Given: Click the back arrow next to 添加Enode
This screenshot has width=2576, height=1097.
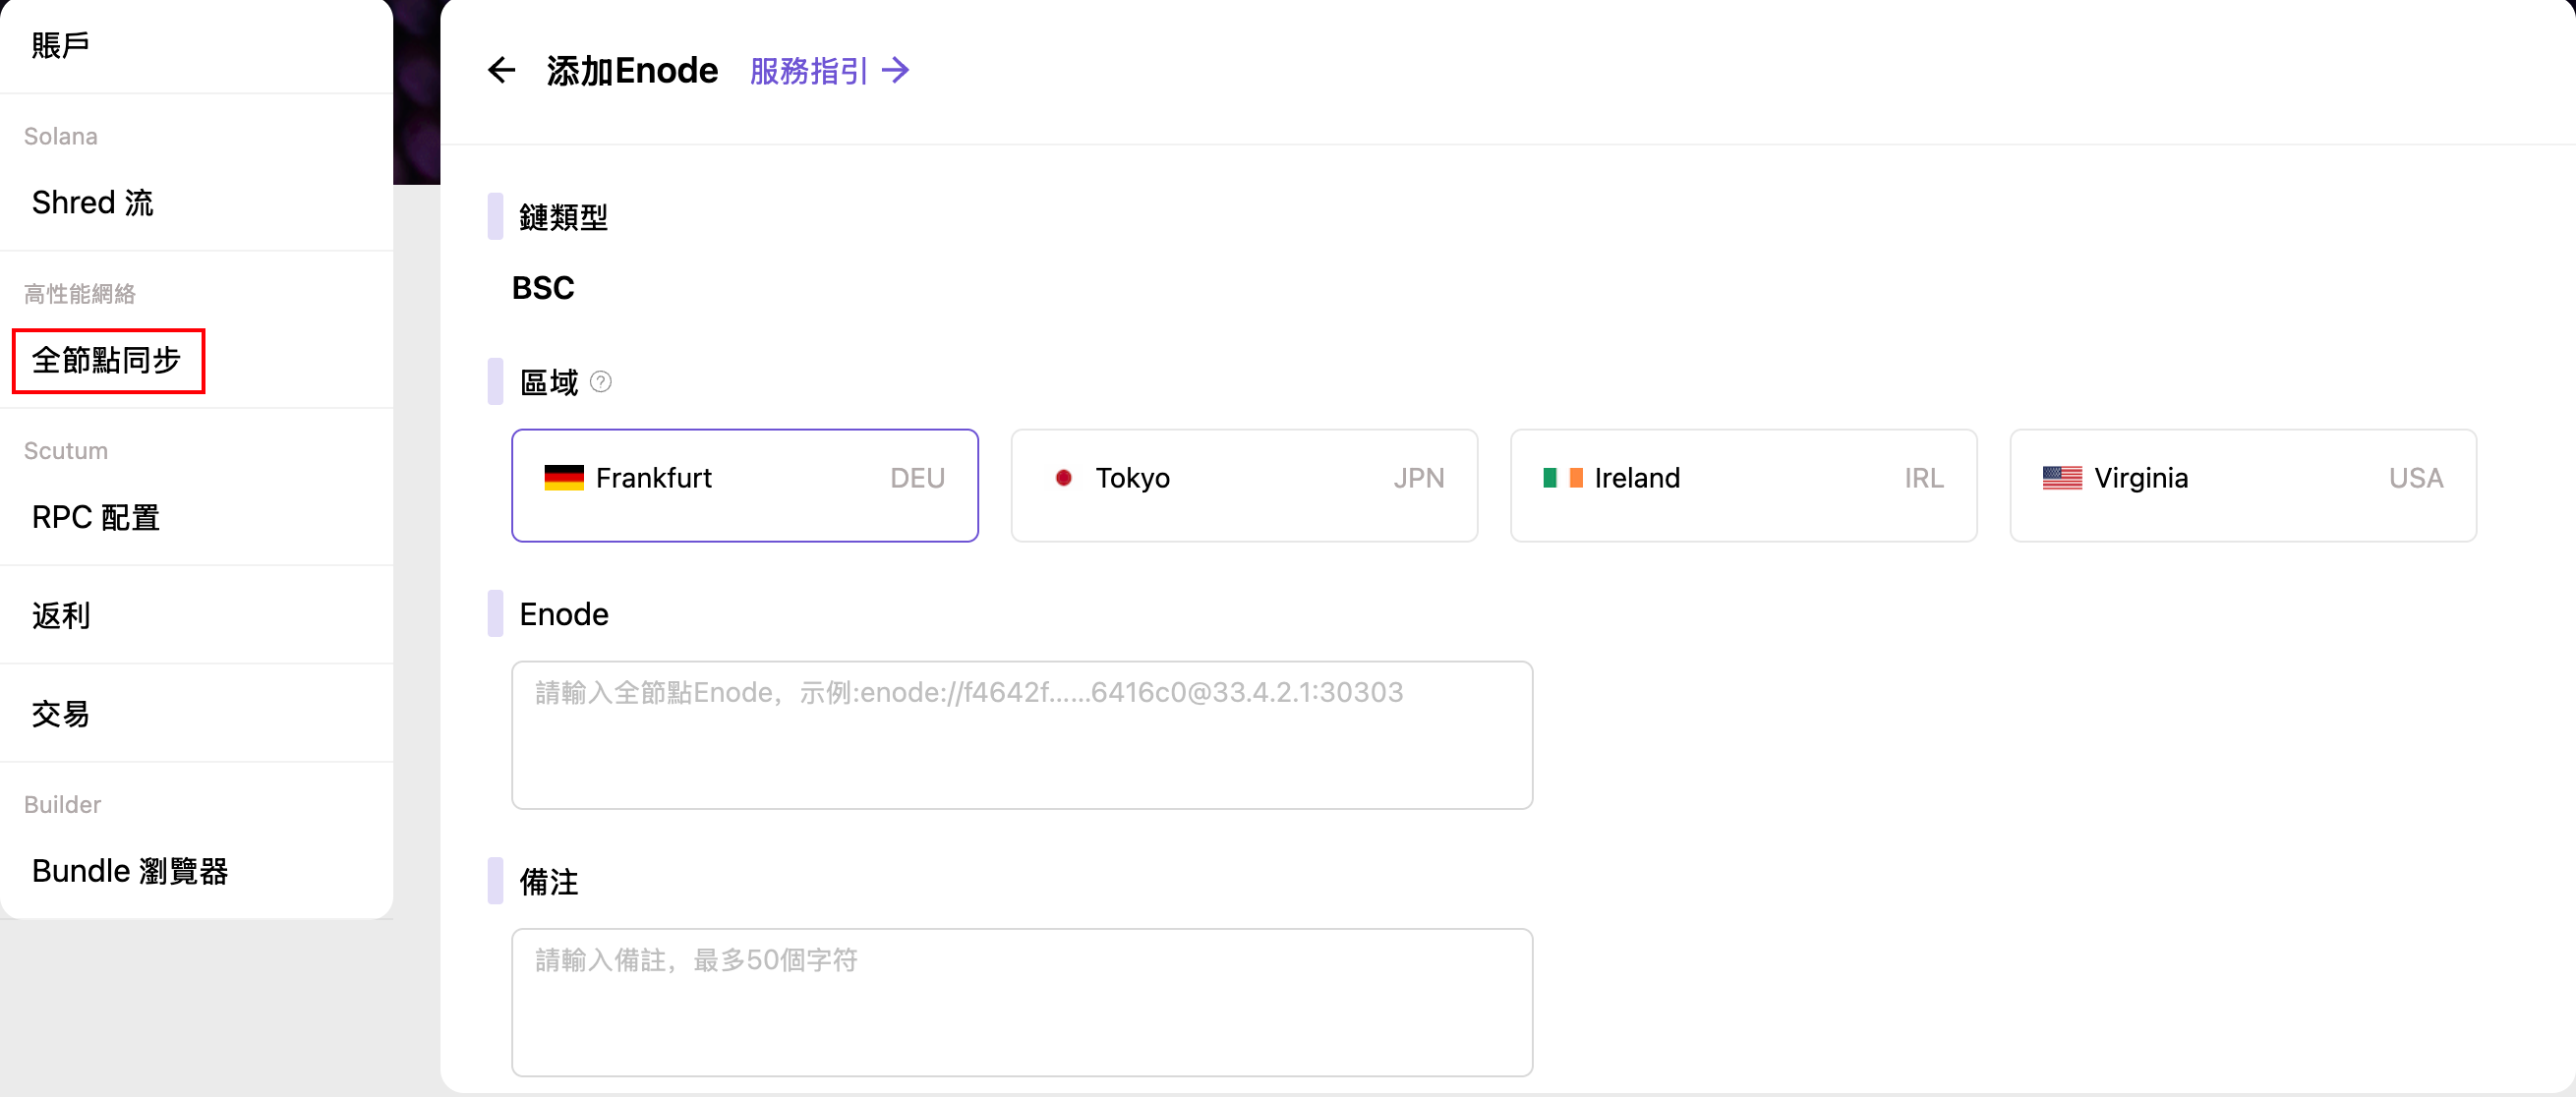Looking at the screenshot, I should pyautogui.click(x=501, y=71).
